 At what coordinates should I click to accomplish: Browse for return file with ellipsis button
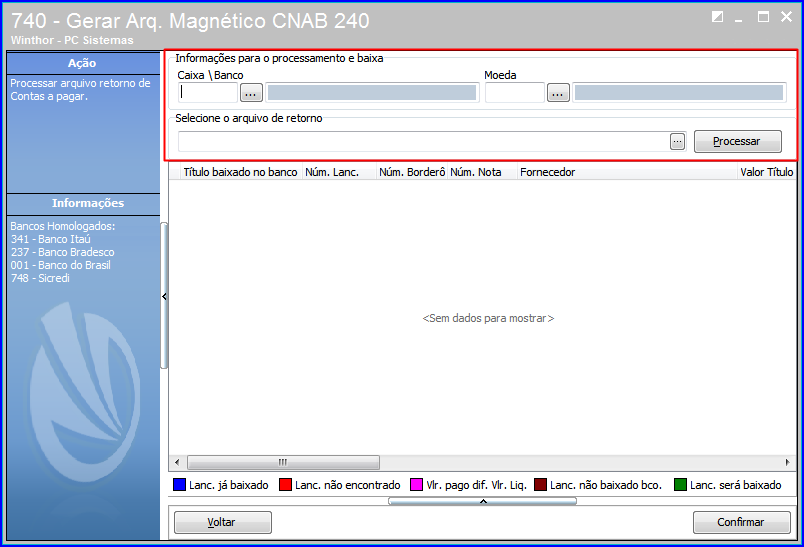tap(677, 141)
